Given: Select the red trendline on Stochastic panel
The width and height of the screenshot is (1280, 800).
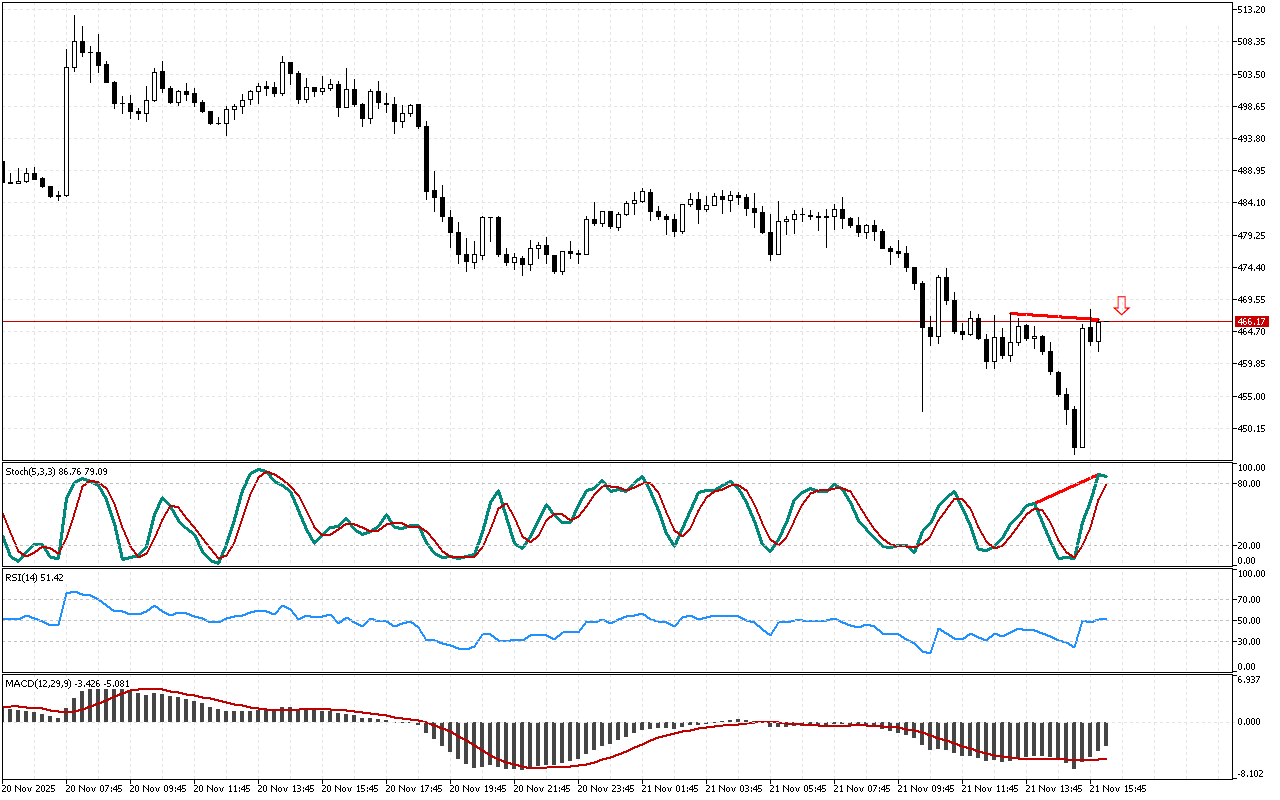Looking at the screenshot, I should click(1065, 490).
